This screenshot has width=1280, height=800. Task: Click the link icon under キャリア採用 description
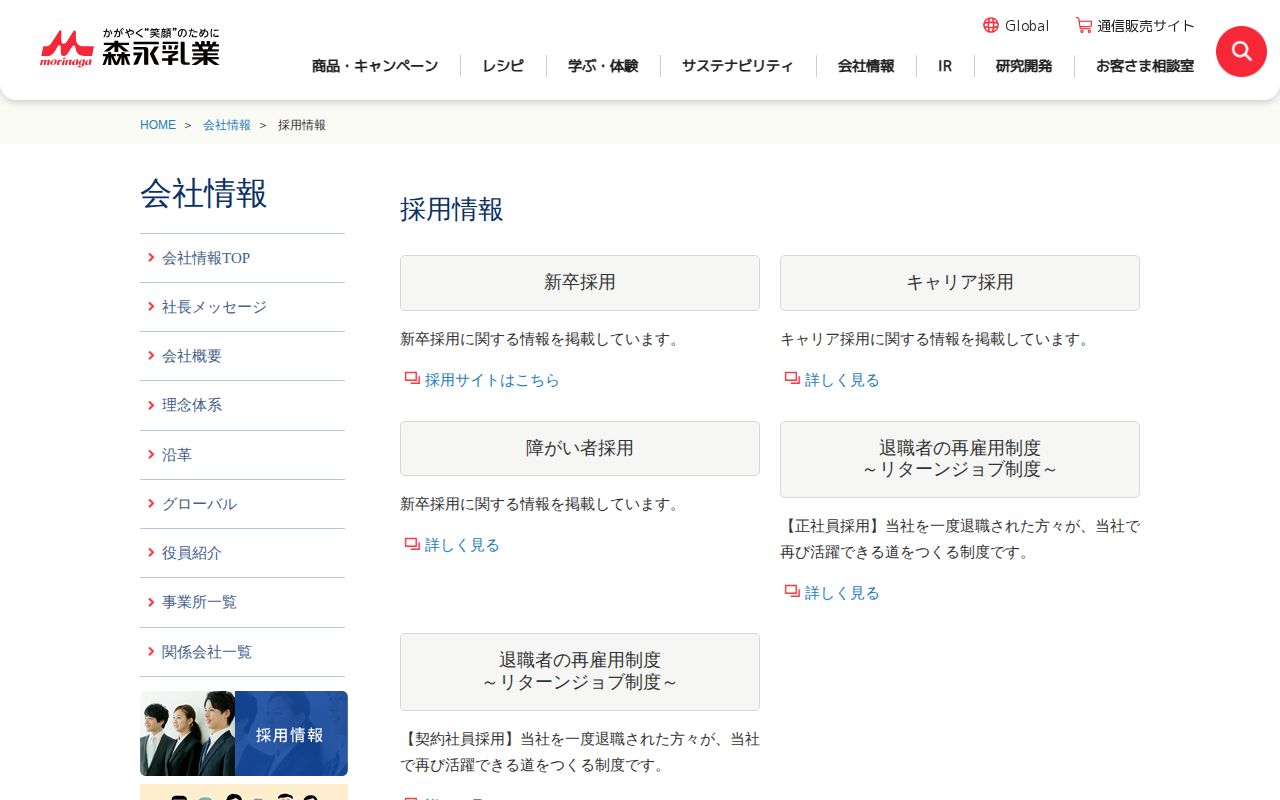792,379
